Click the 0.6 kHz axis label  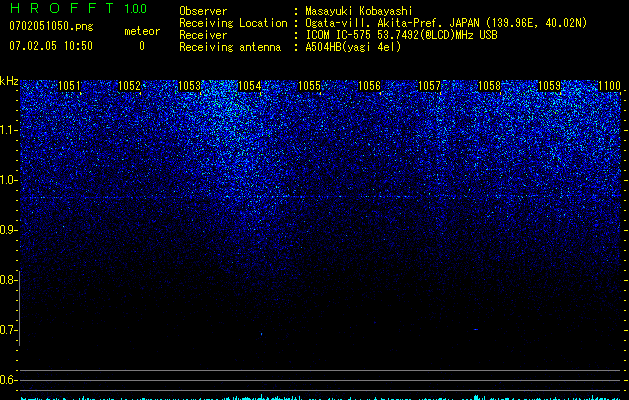pyautogui.click(x=8, y=380)
